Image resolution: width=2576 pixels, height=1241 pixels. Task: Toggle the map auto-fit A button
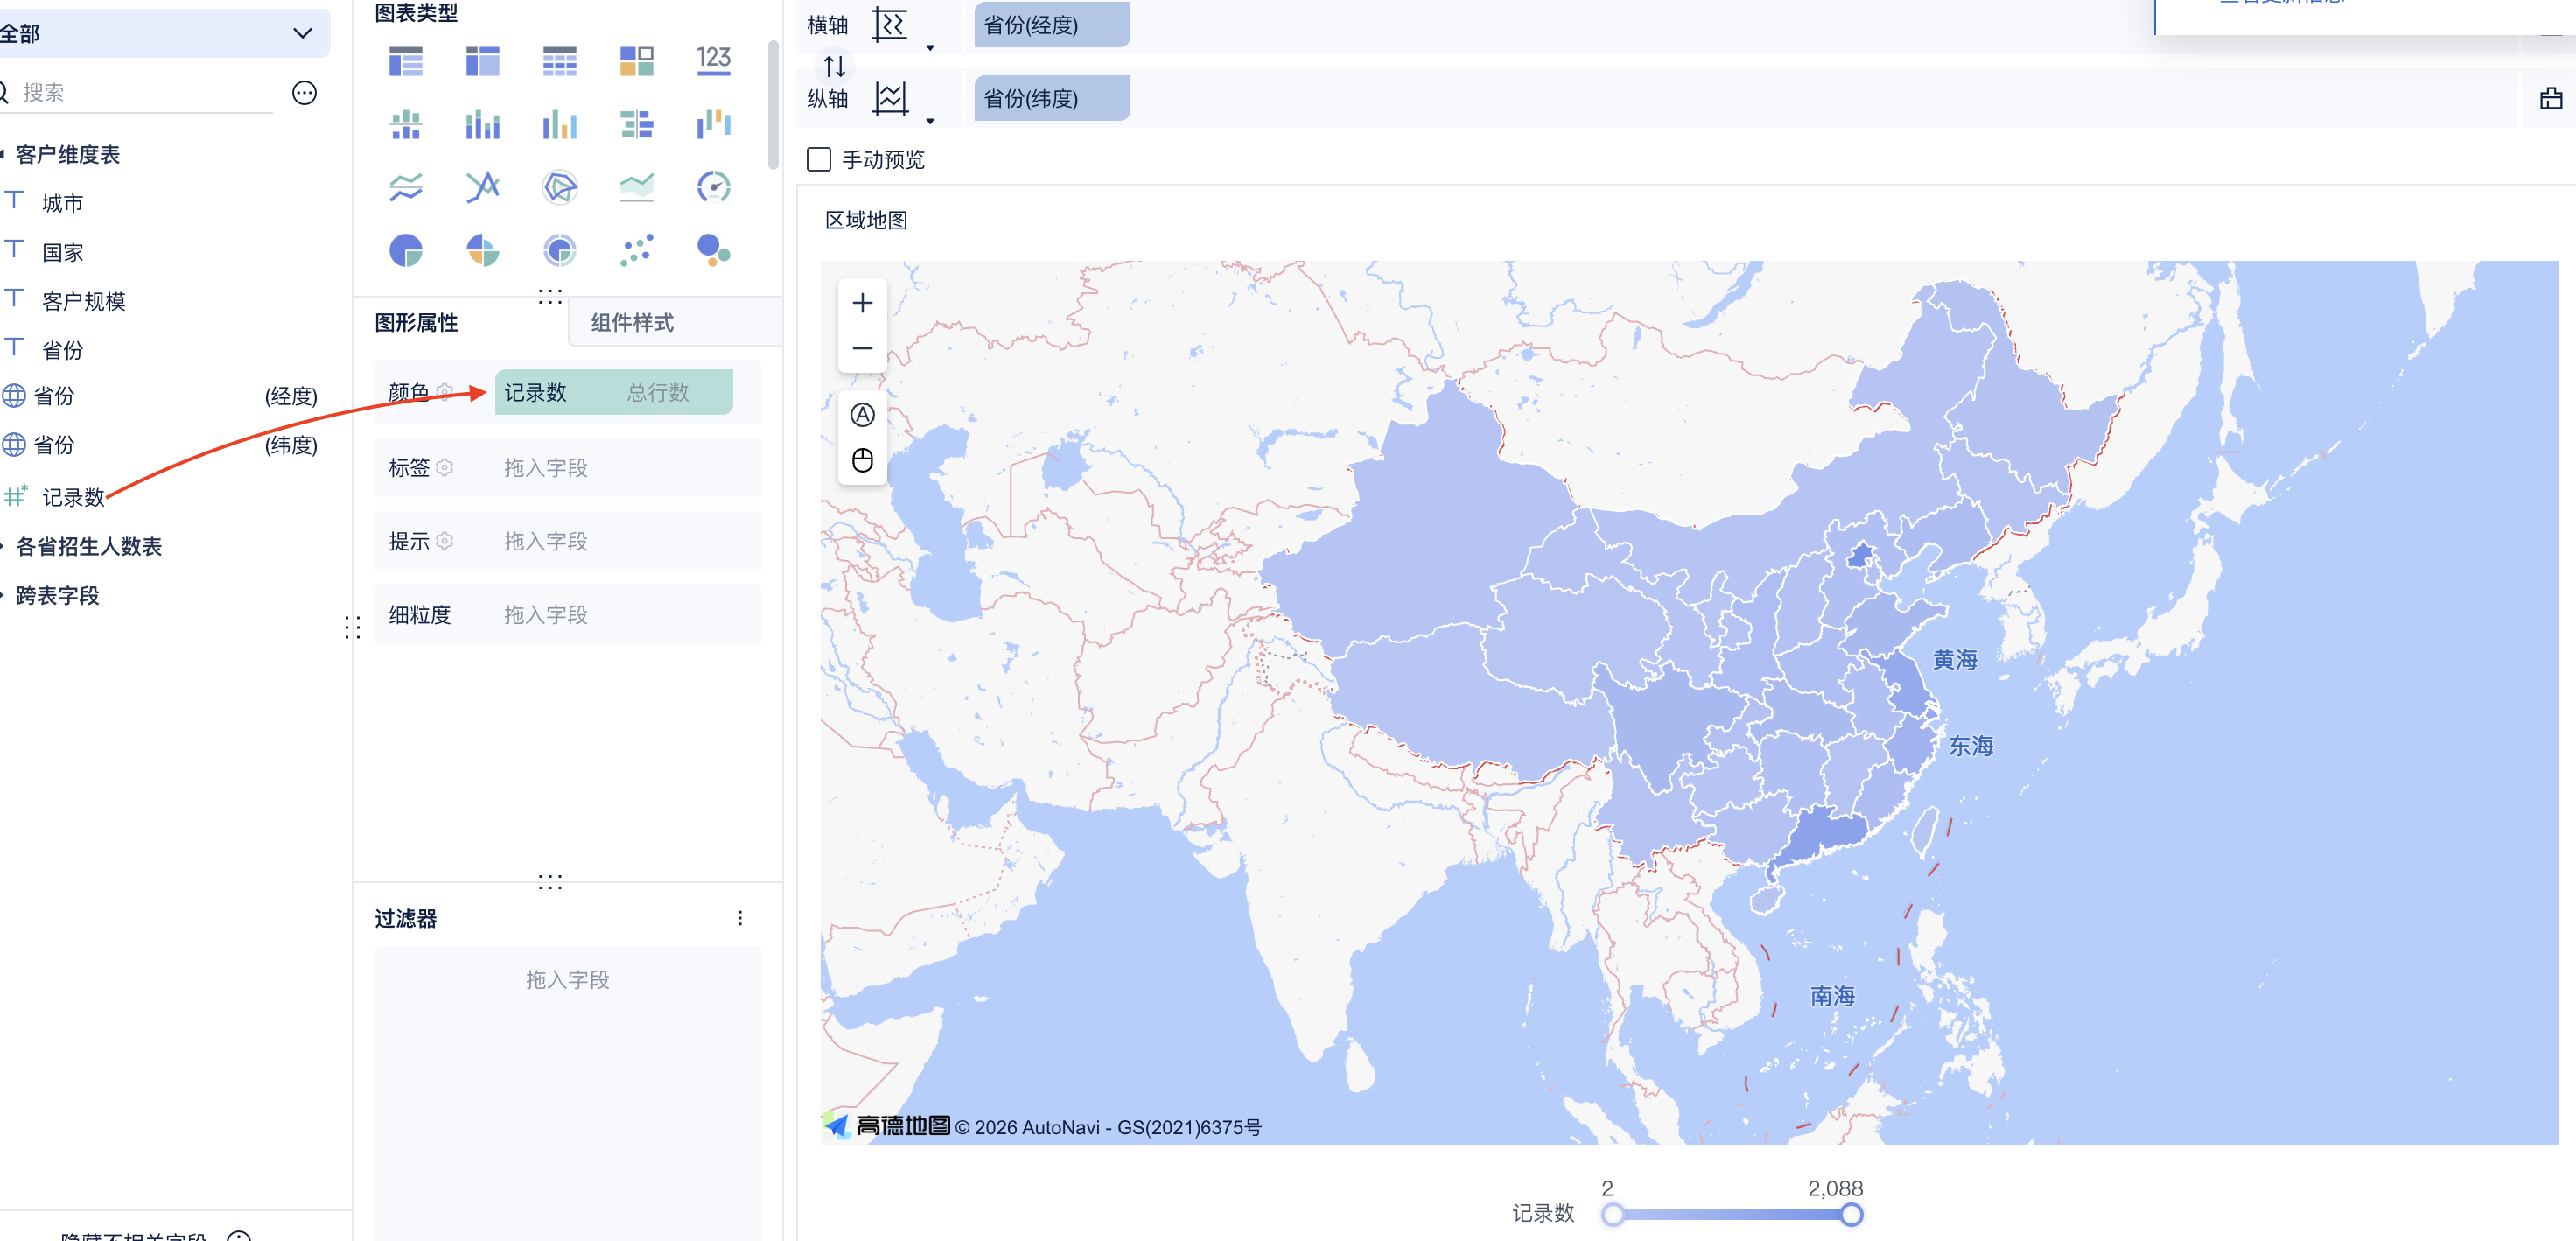tap(862, 414)
